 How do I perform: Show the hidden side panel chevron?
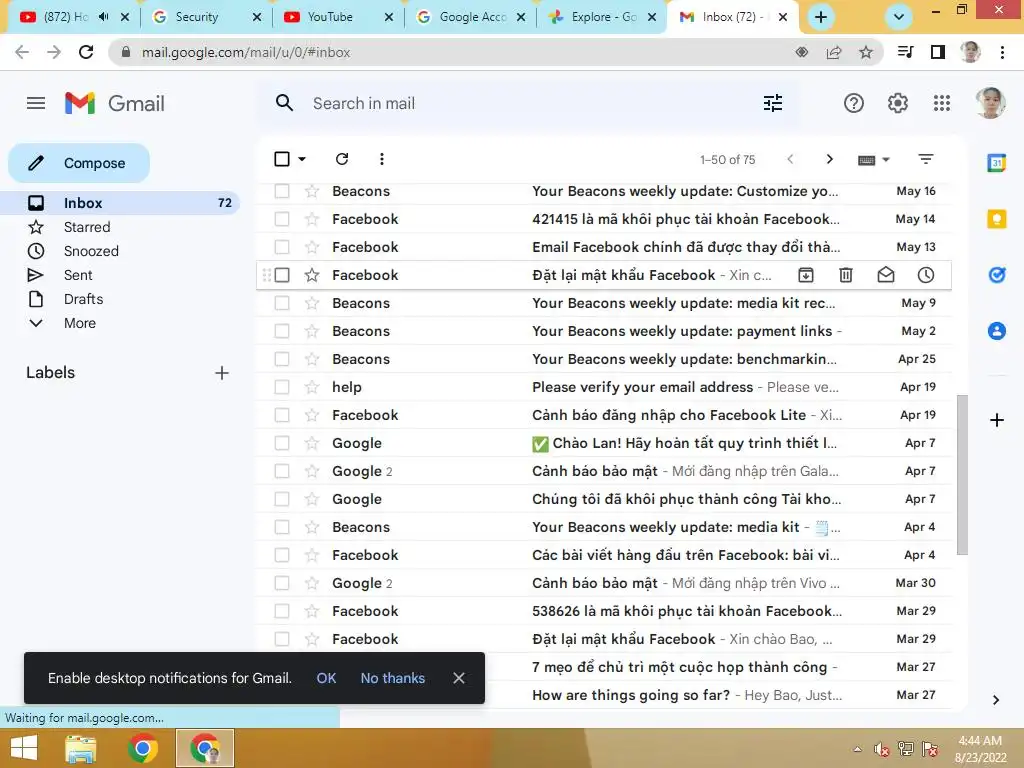tap(996, 700)
